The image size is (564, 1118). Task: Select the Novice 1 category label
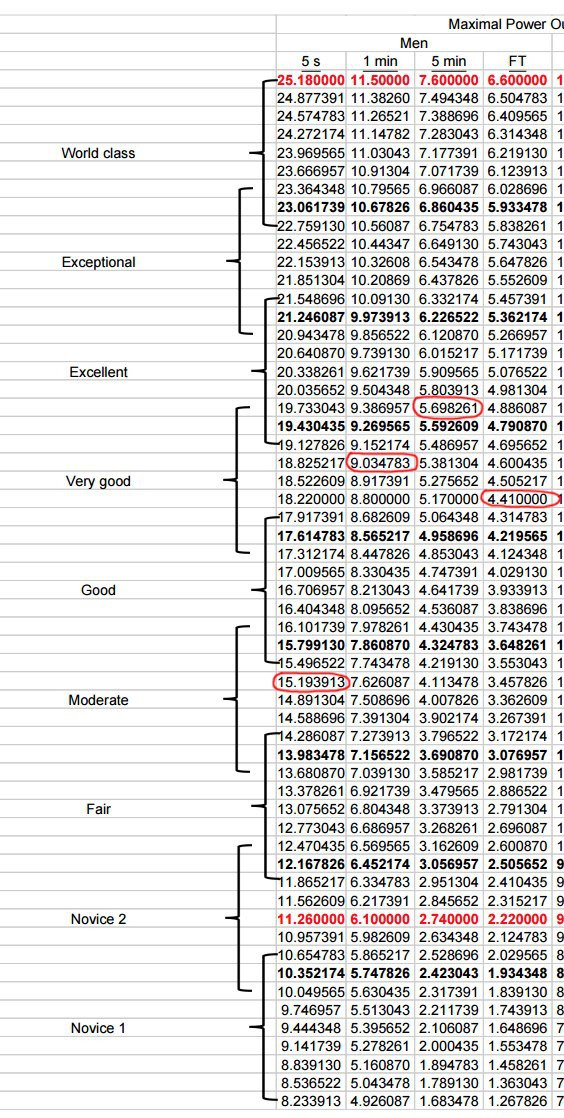coord(98,1028)
